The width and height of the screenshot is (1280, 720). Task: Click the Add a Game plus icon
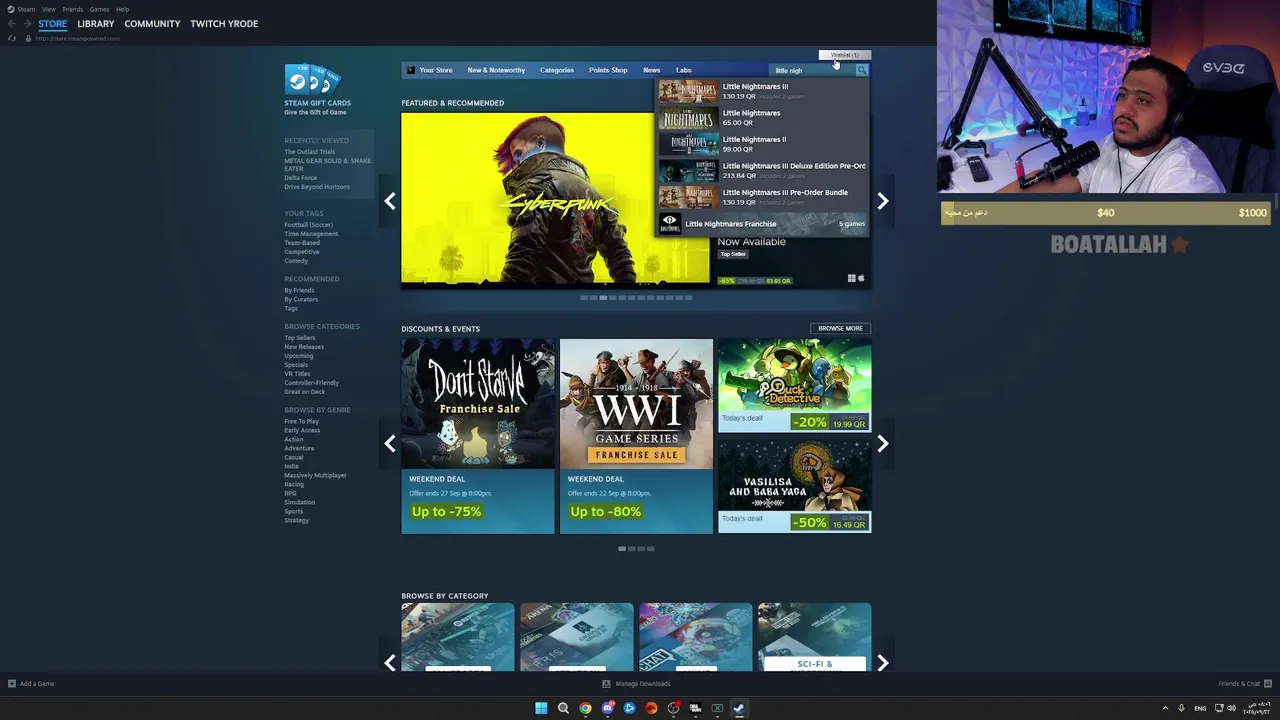12,684
